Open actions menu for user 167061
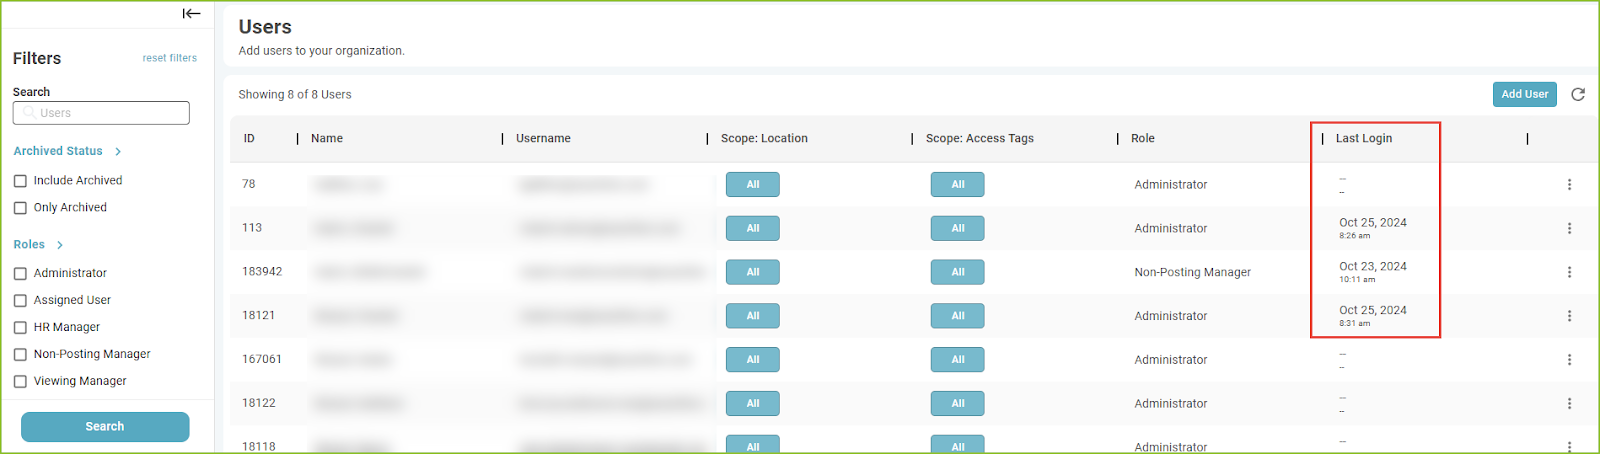 click(1569, 360)
